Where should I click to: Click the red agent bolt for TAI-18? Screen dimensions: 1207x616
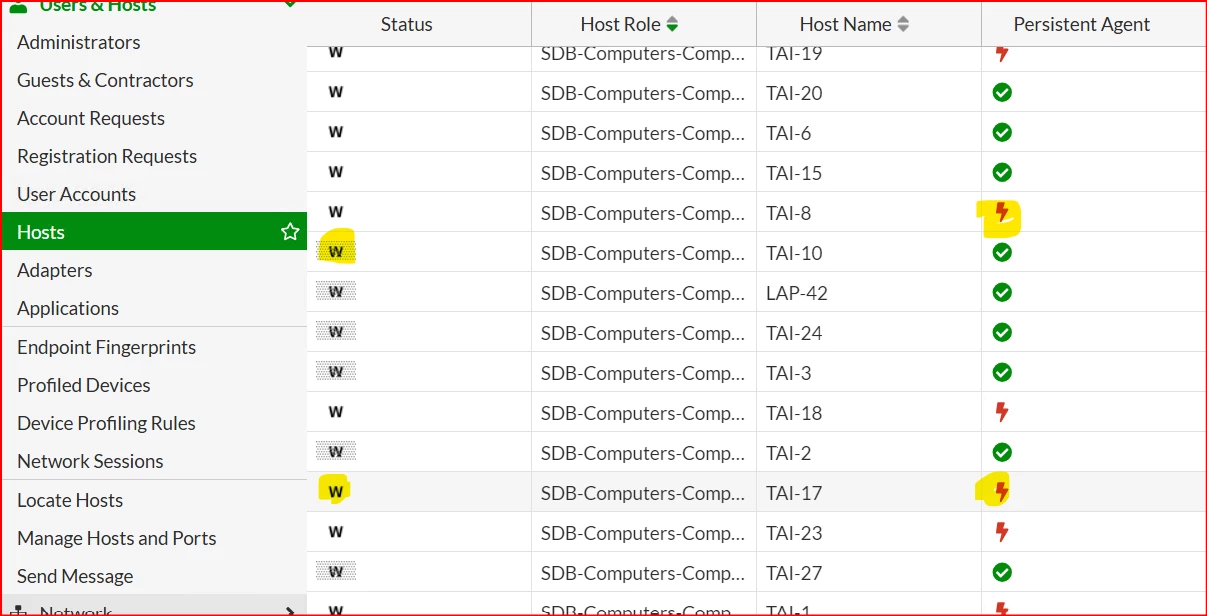pos(1002,412)
